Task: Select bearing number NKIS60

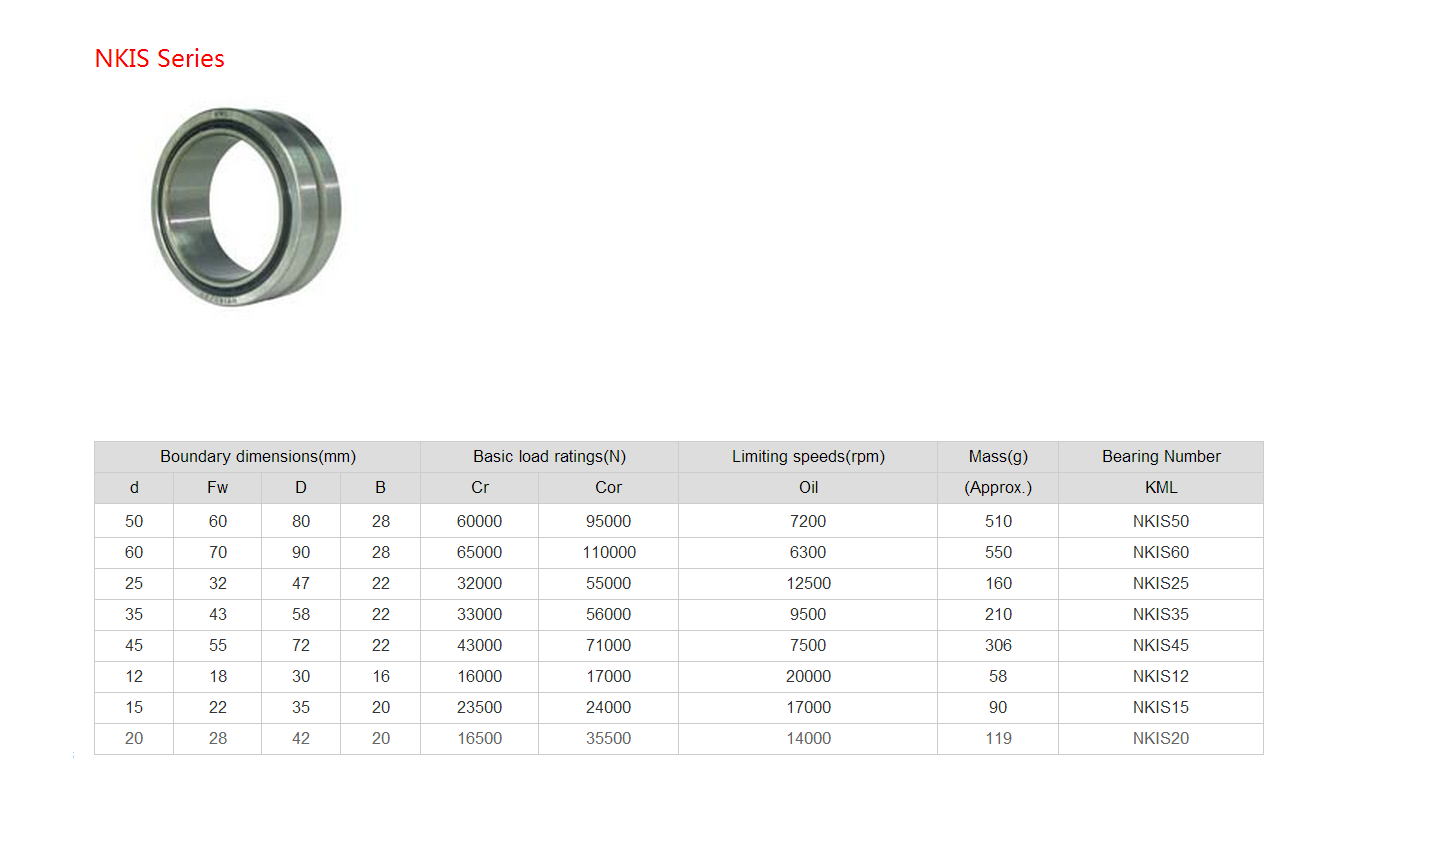Action: click(1161, 553)
